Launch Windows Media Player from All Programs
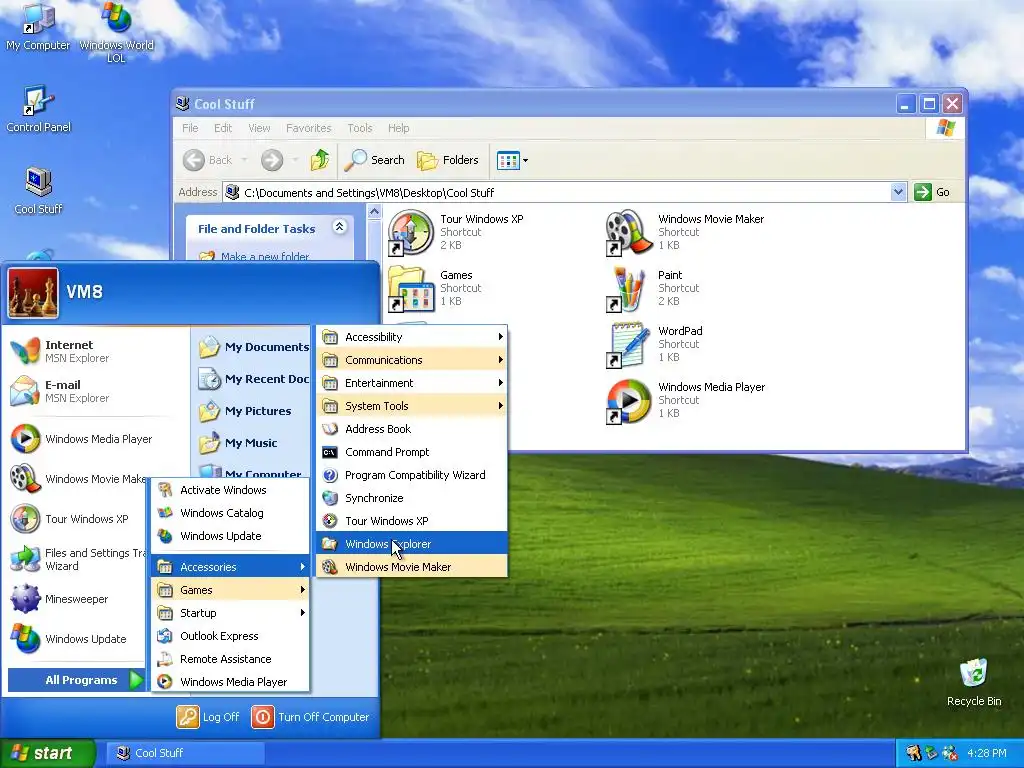 (x=231, y=682)
